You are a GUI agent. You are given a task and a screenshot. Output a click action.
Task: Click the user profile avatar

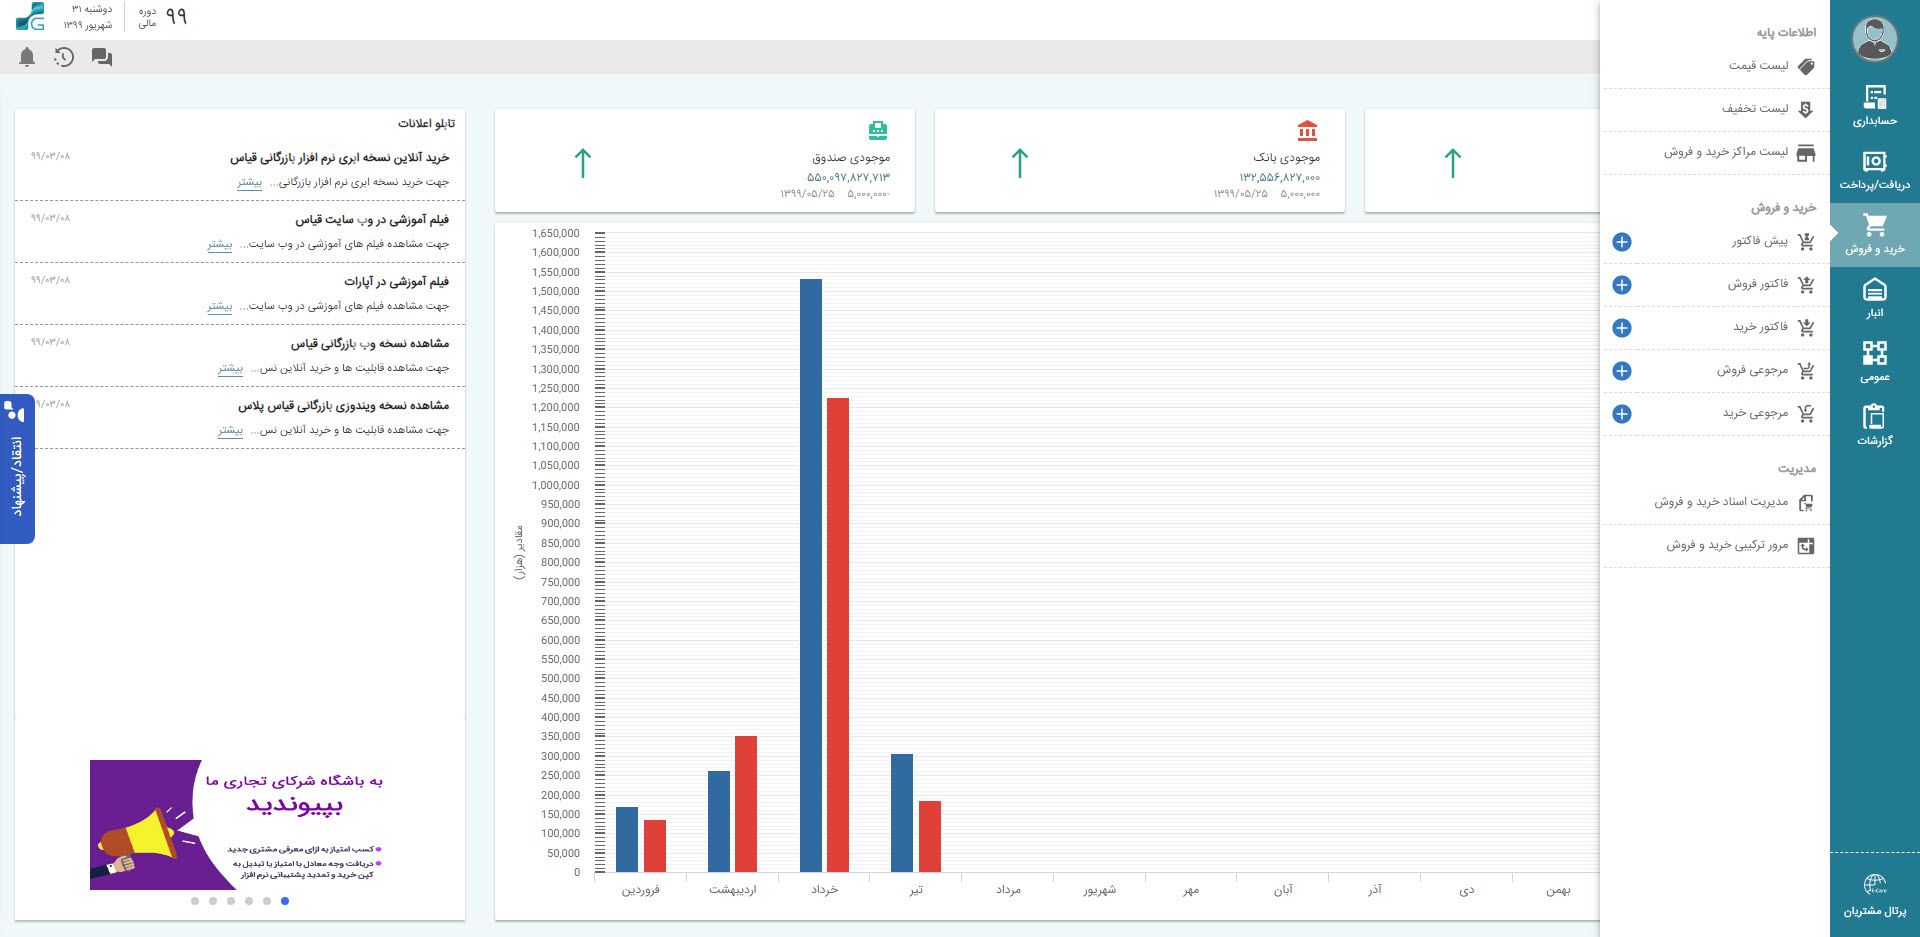[1874, 39]
